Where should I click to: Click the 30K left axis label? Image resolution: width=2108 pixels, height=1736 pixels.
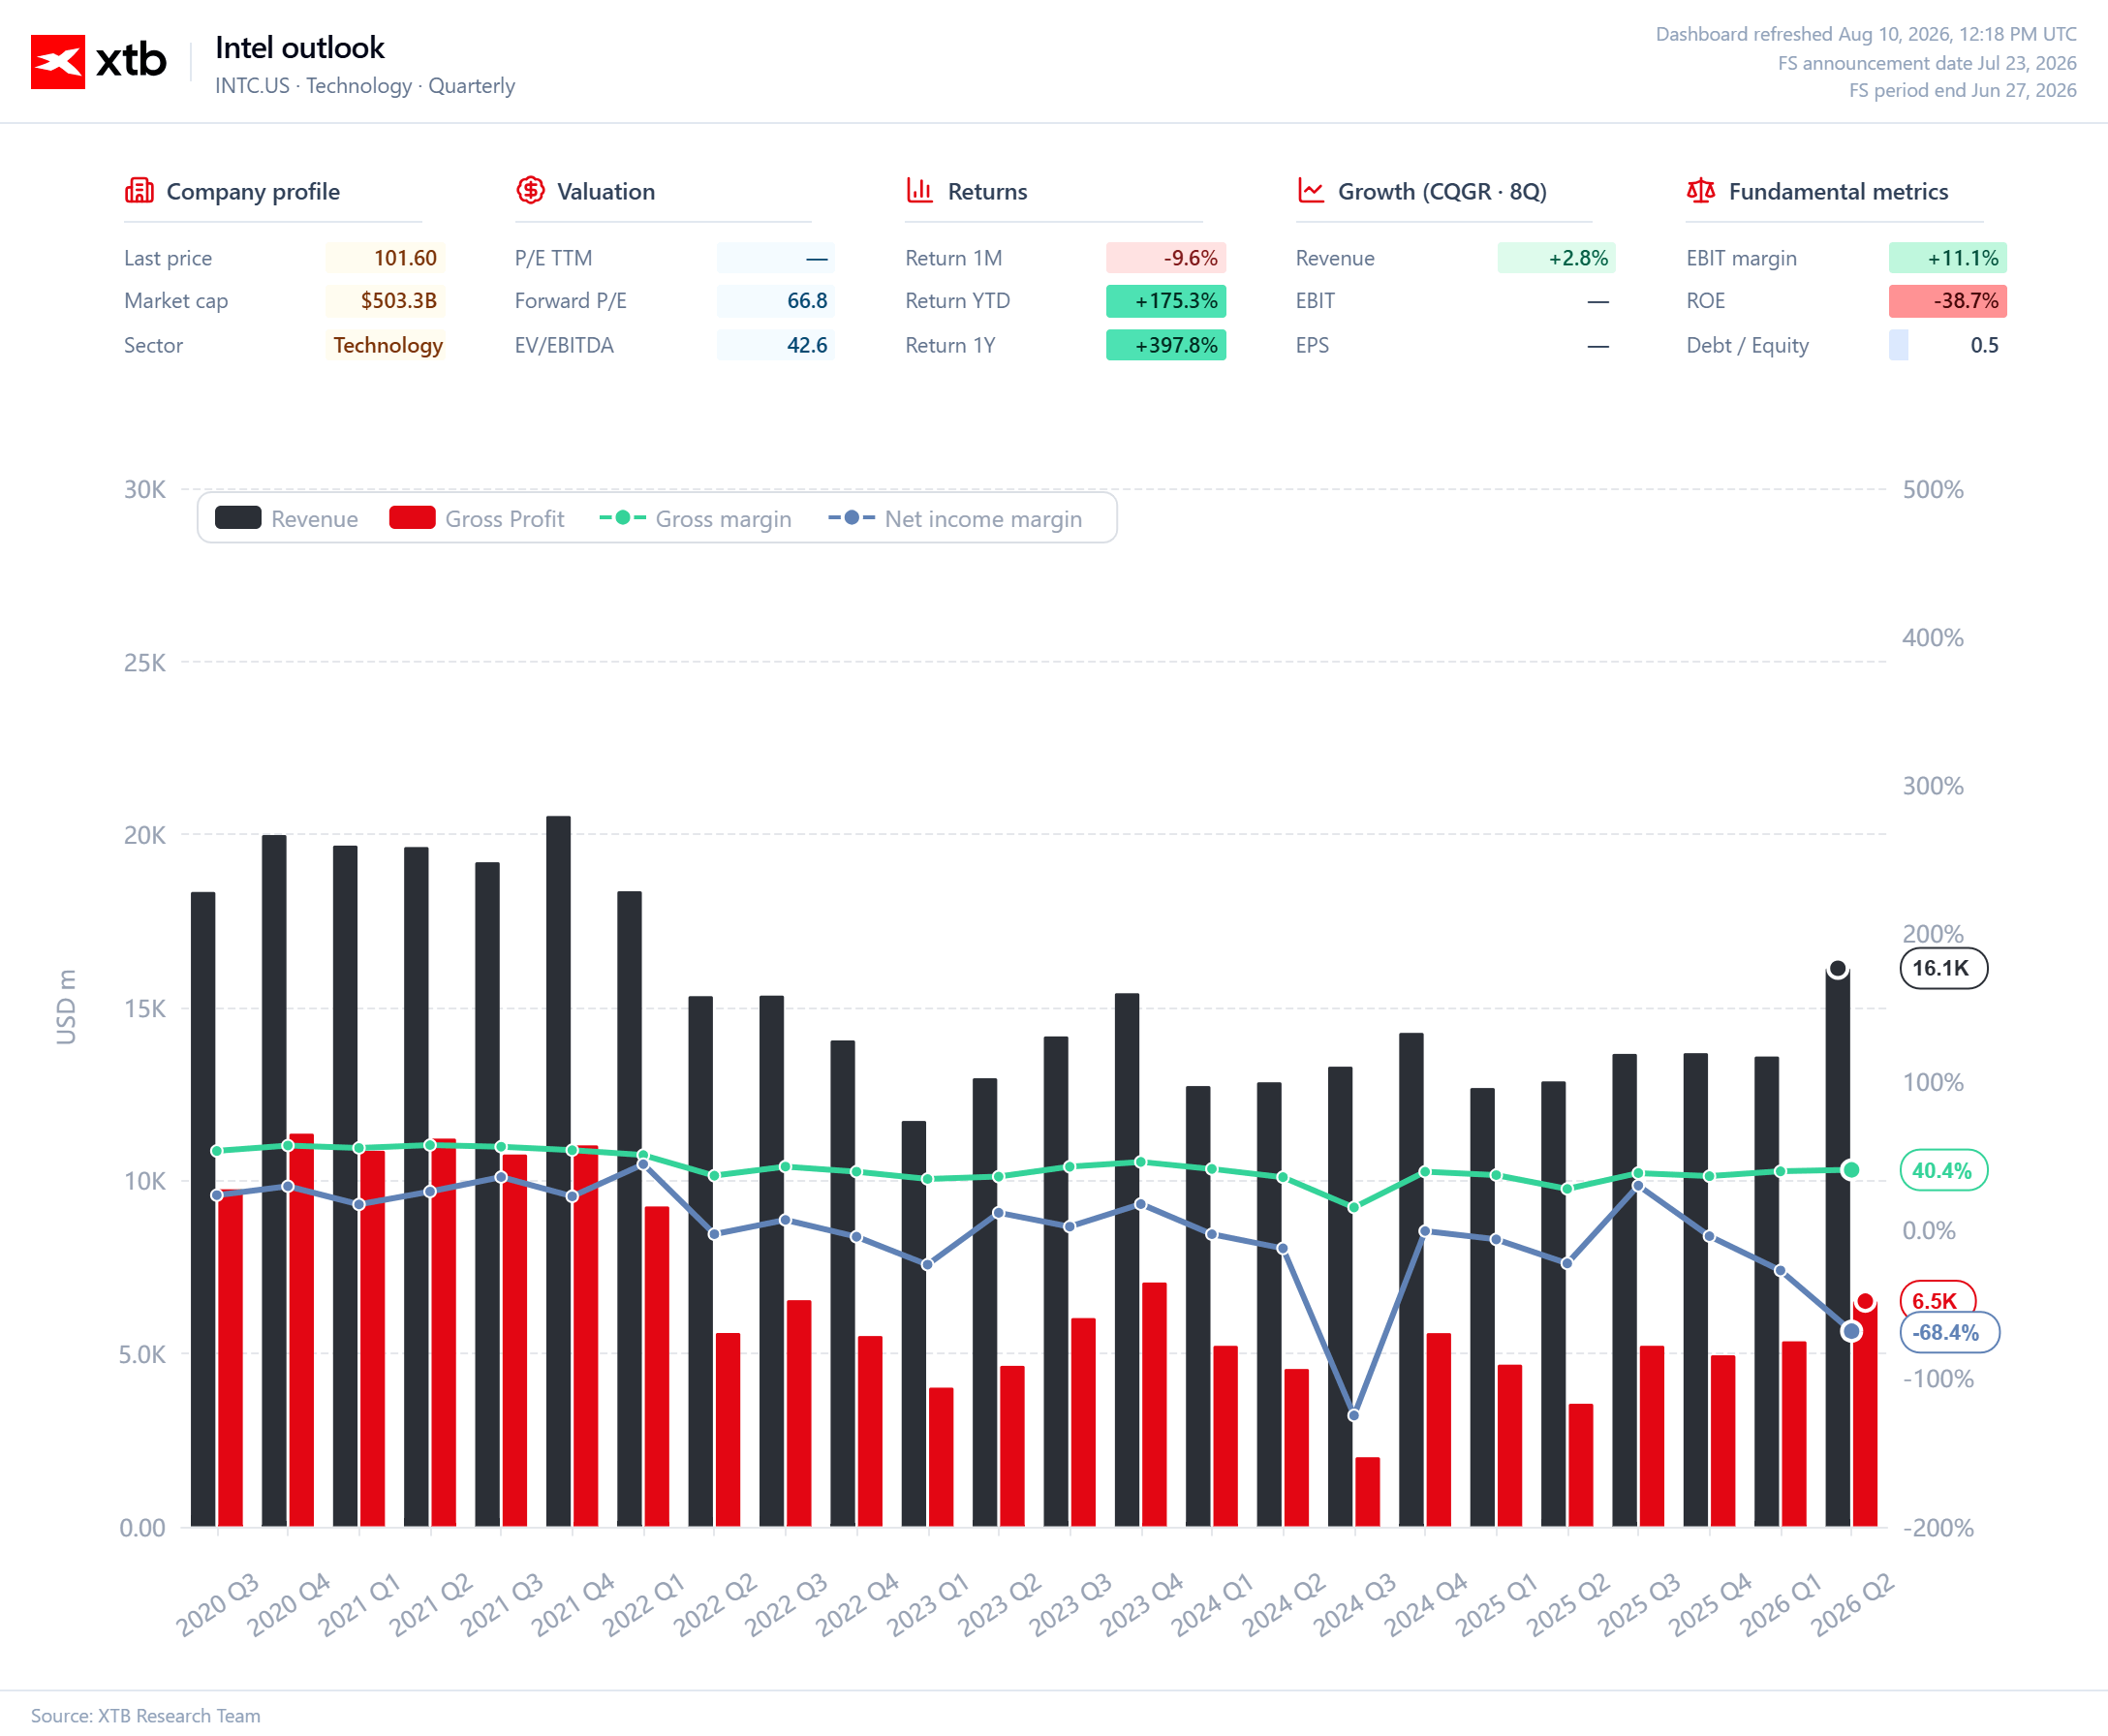144,489
